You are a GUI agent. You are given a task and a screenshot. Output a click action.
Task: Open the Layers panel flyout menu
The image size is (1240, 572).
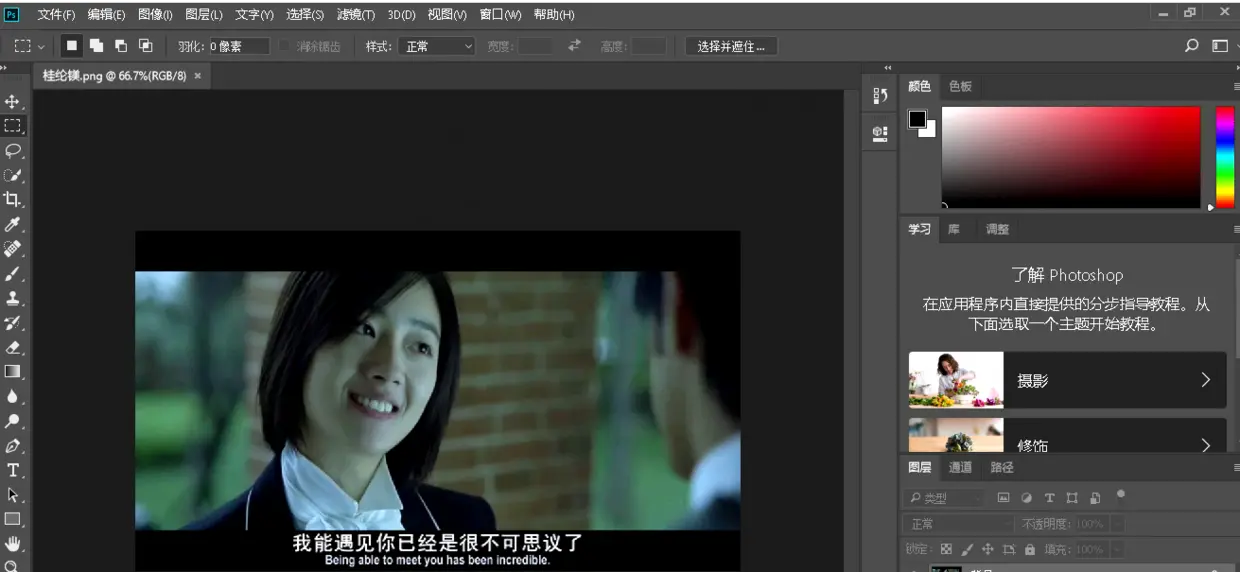pos(1236,467)
